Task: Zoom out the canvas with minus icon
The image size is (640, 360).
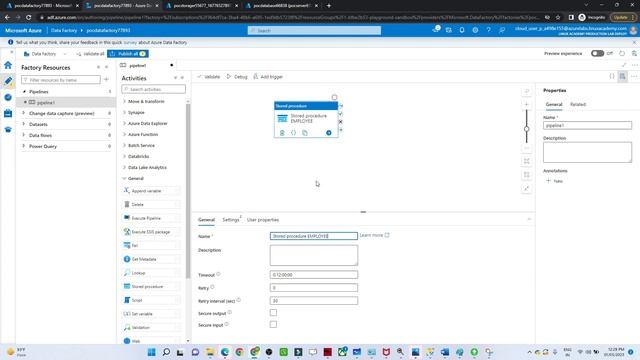Action: pyautogui.click(x=527, y=148)
